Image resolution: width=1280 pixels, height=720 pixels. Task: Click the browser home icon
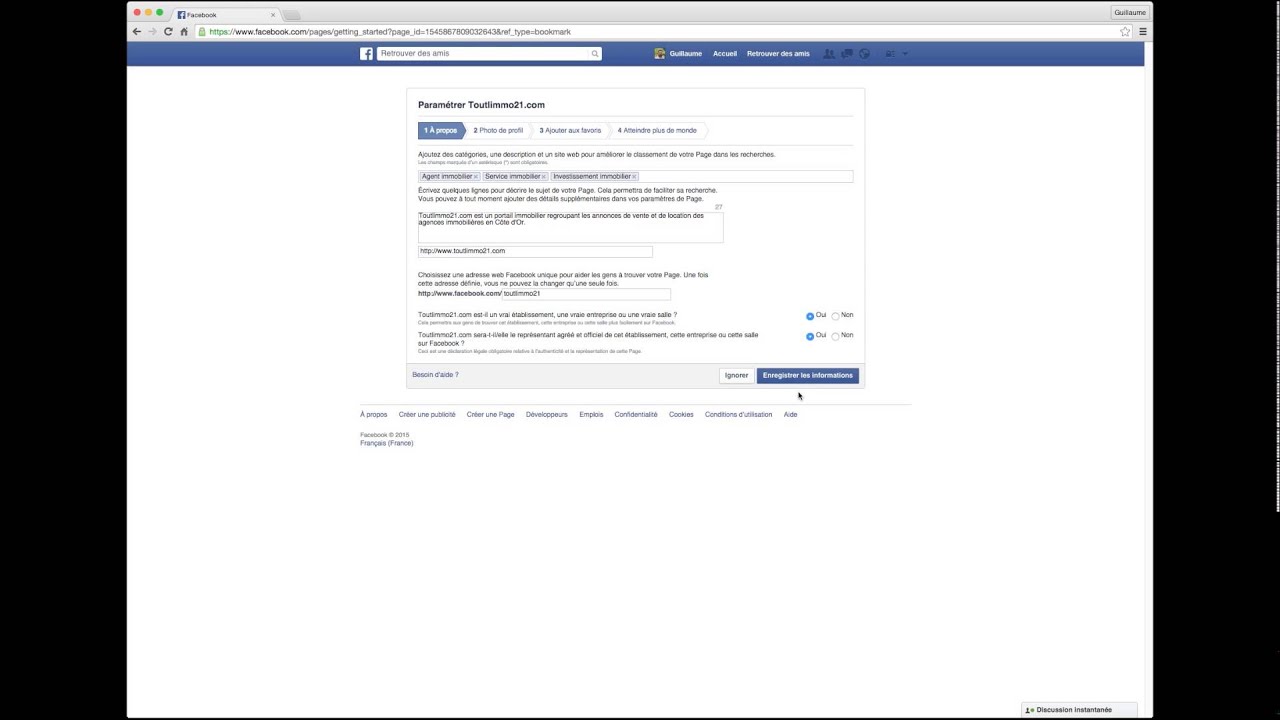click(184, 32)
